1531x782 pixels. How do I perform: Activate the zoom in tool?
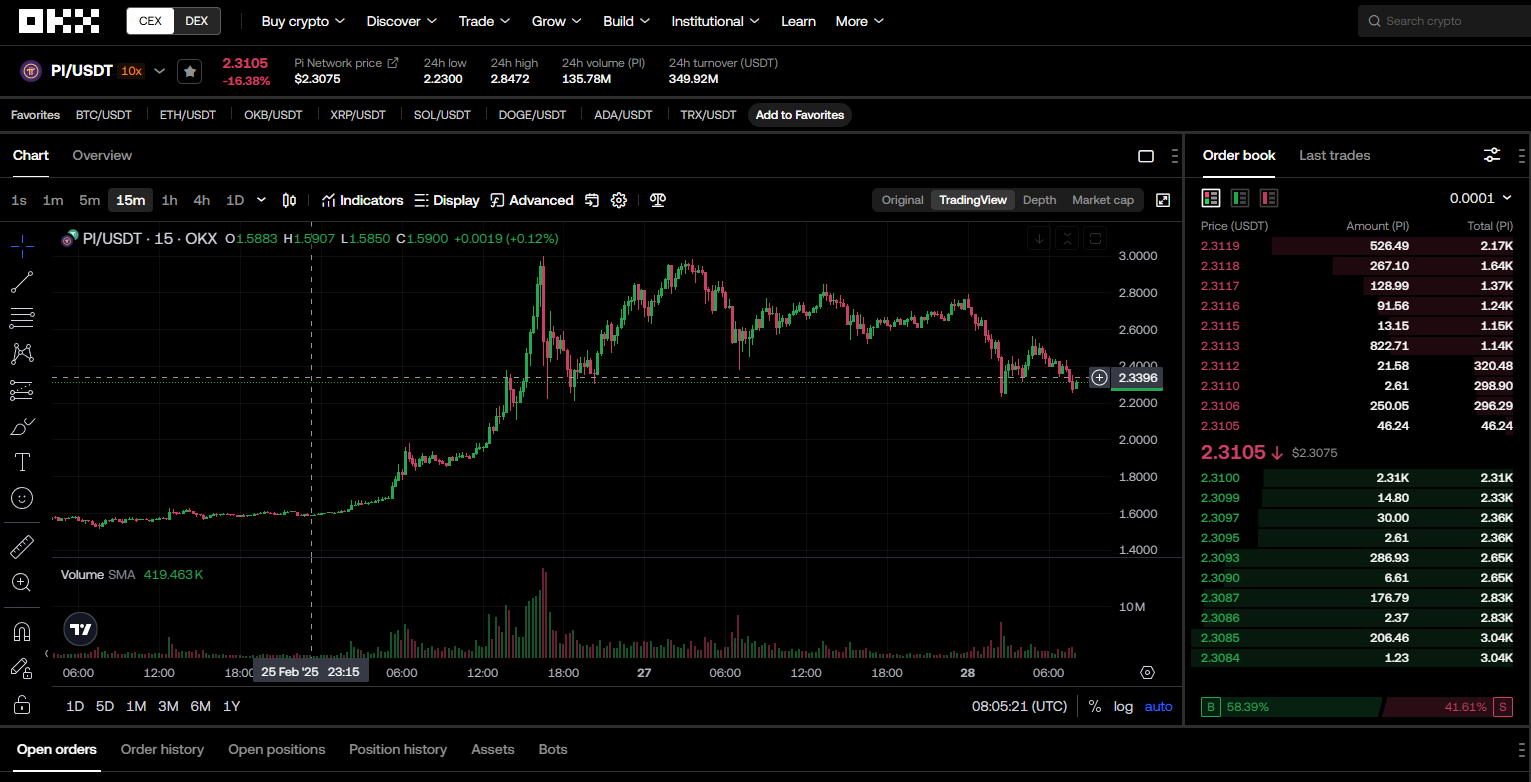pos(22,582)
